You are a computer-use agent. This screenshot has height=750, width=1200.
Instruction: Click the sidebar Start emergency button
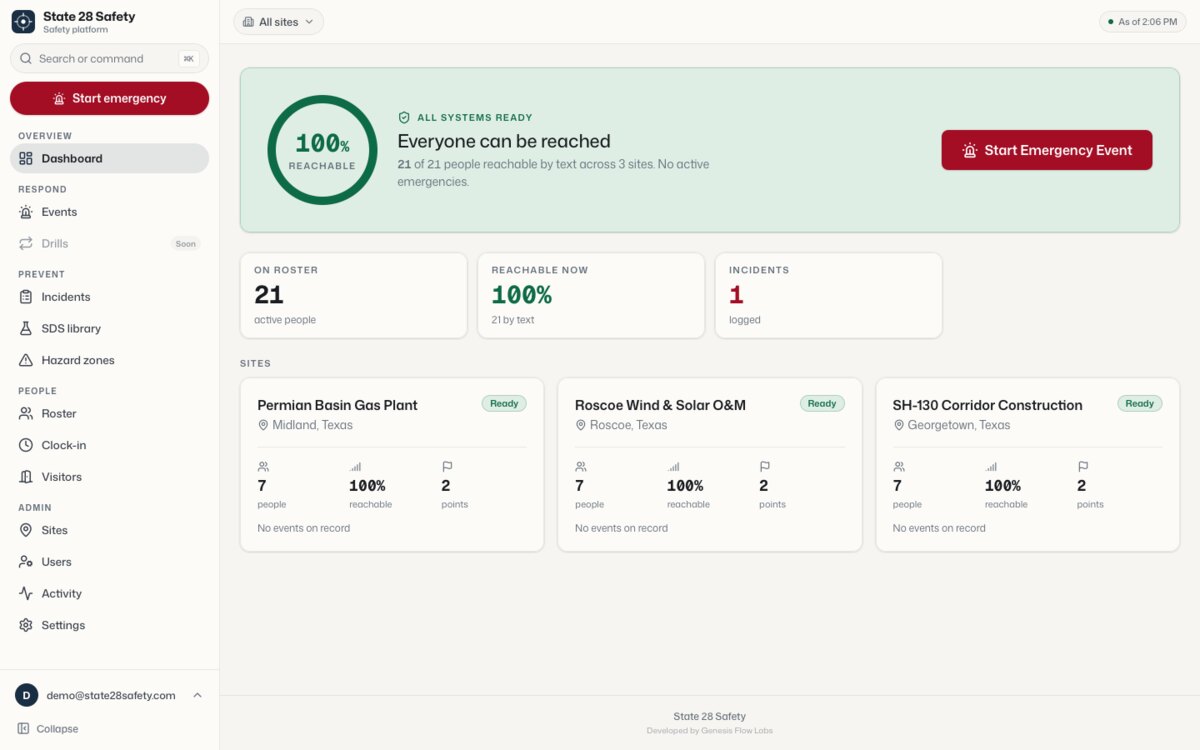109,98
